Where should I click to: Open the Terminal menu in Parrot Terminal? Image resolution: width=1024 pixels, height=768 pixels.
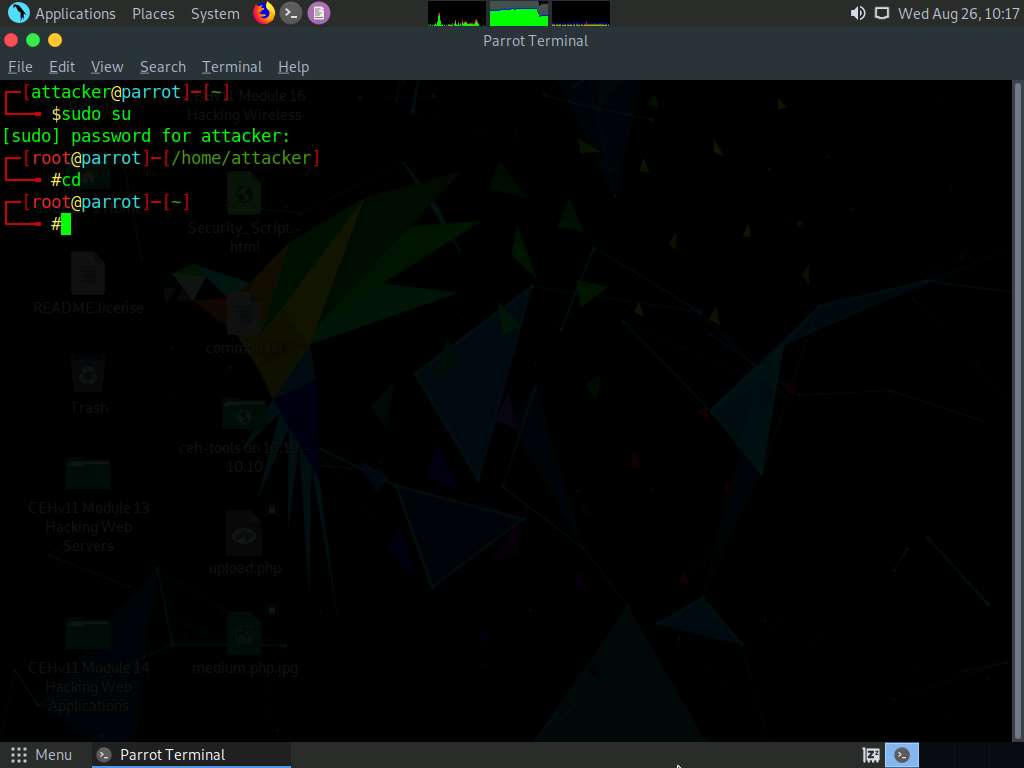[x=231, y=66]
